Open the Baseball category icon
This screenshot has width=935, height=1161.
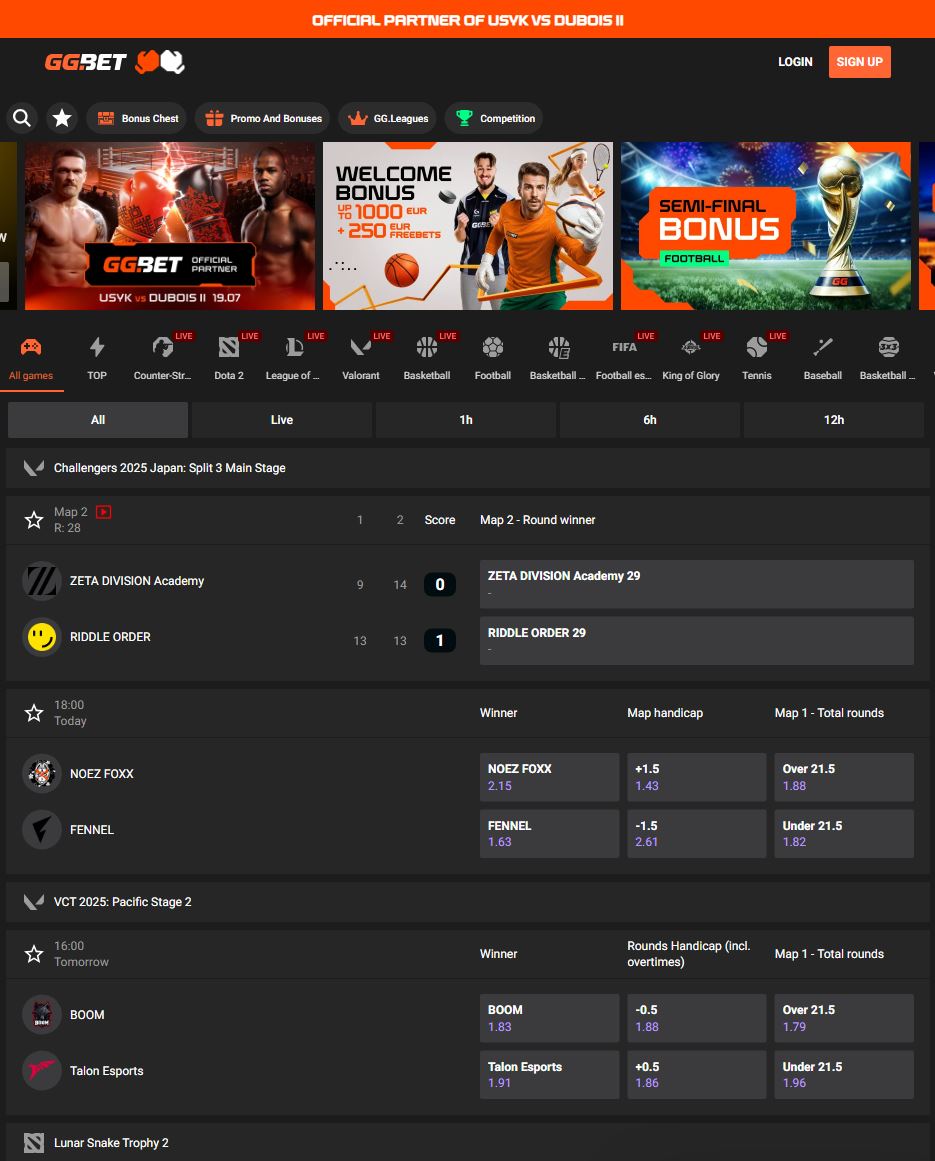click(822, 347)
